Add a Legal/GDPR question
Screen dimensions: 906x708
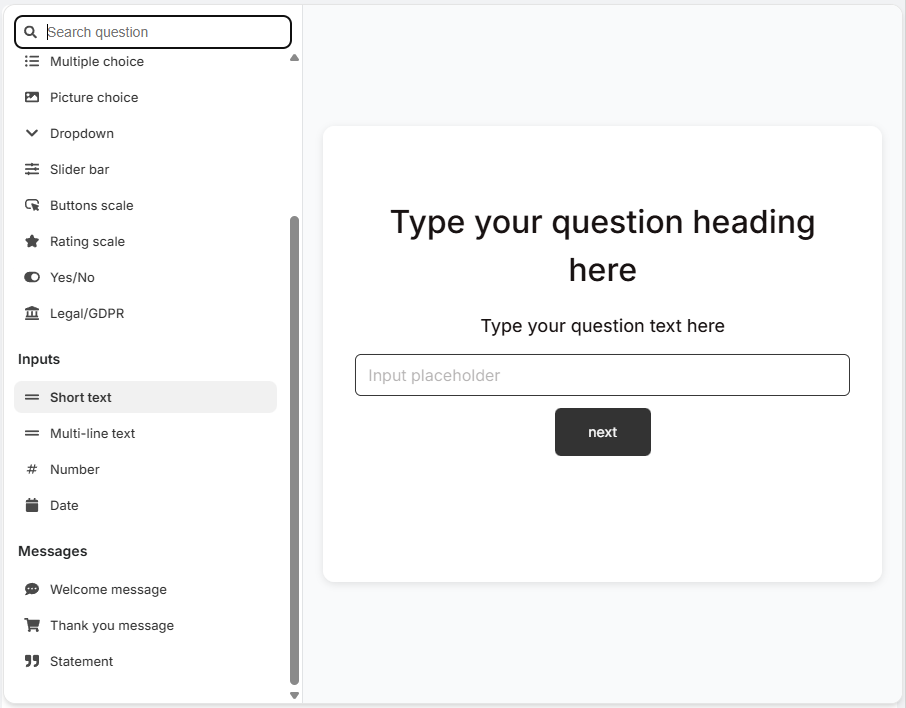pyautogui.click(x=87, y=313)
